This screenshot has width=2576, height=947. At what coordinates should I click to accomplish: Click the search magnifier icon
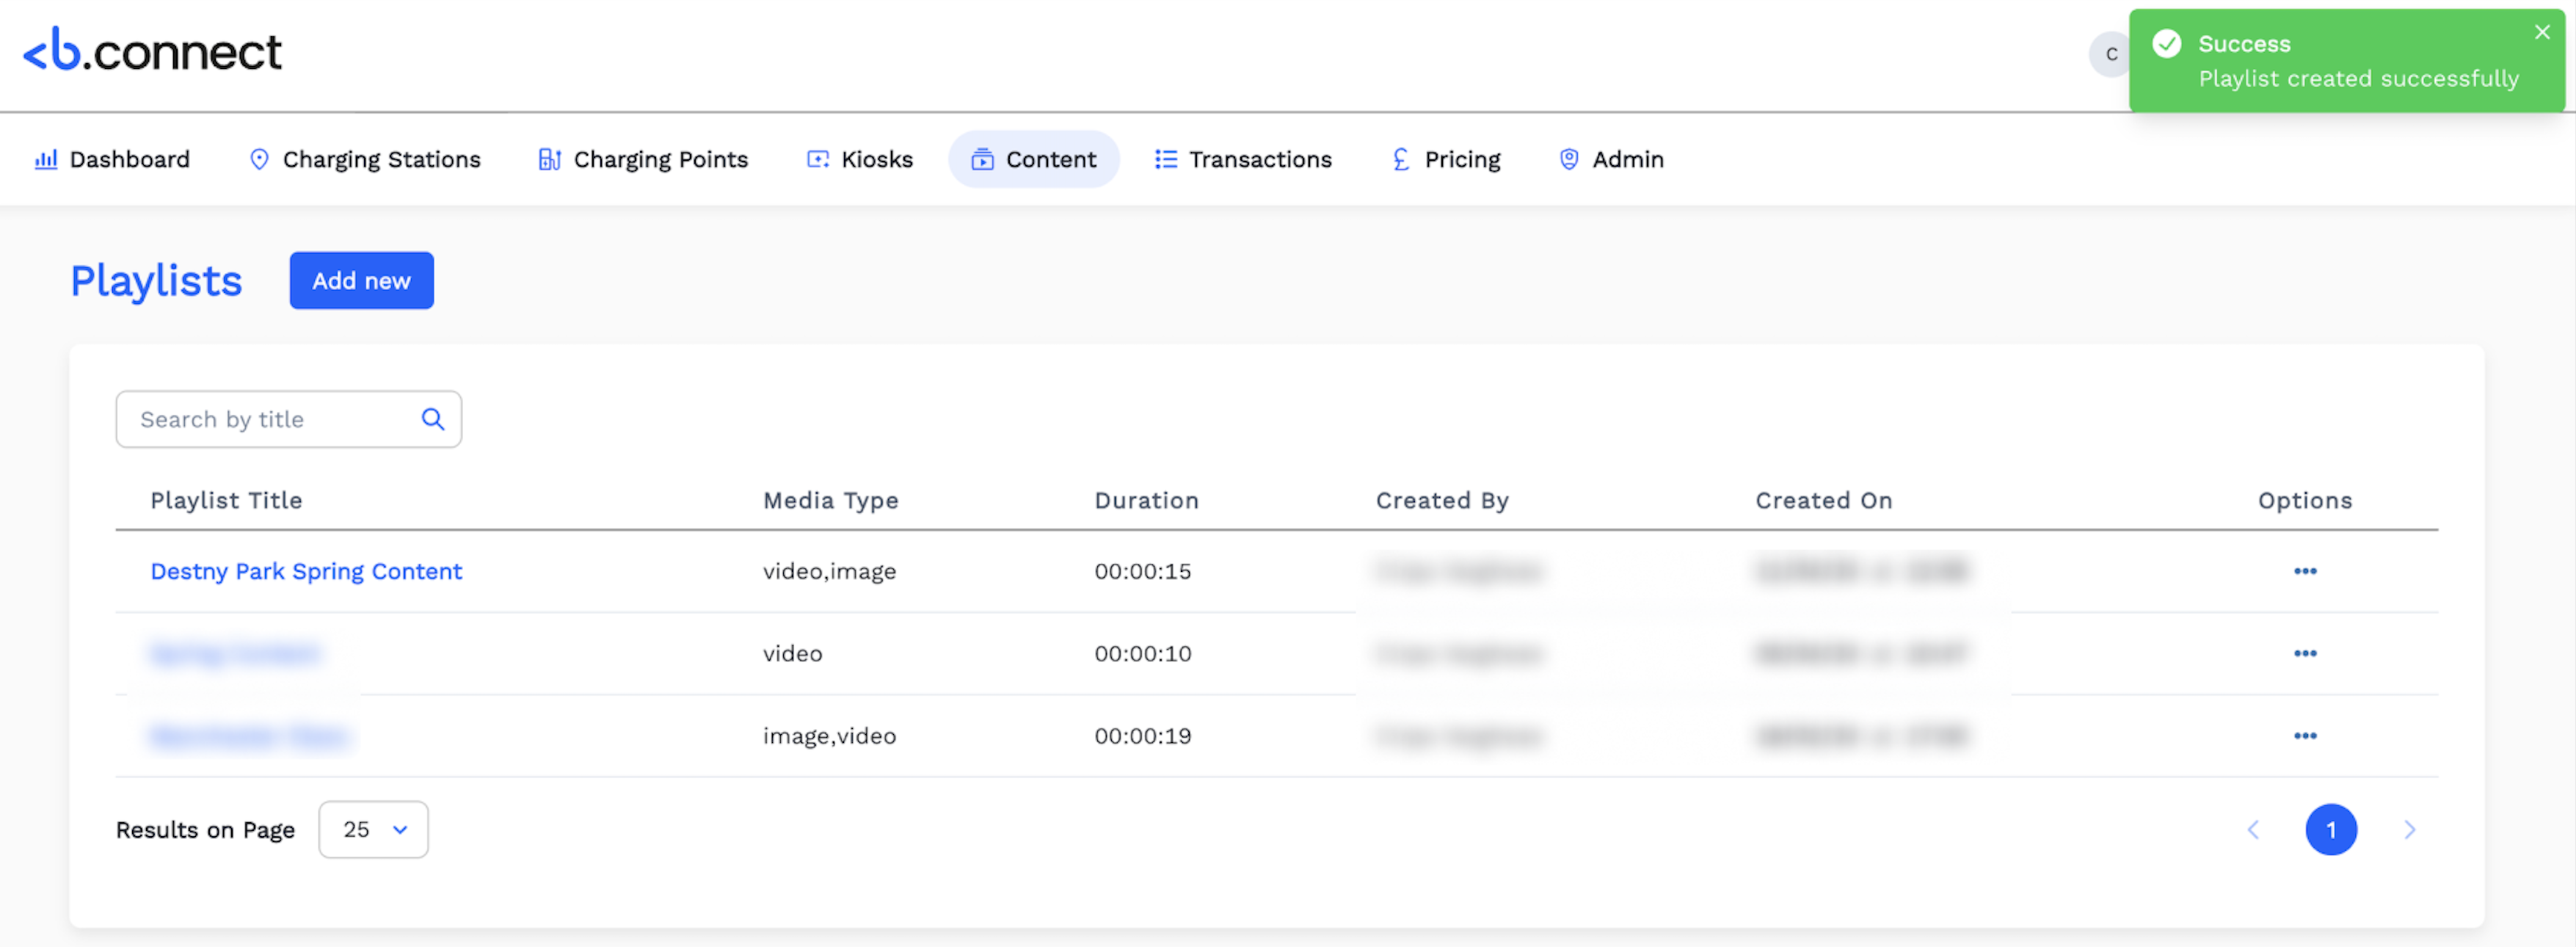click(x=432, y=419)
